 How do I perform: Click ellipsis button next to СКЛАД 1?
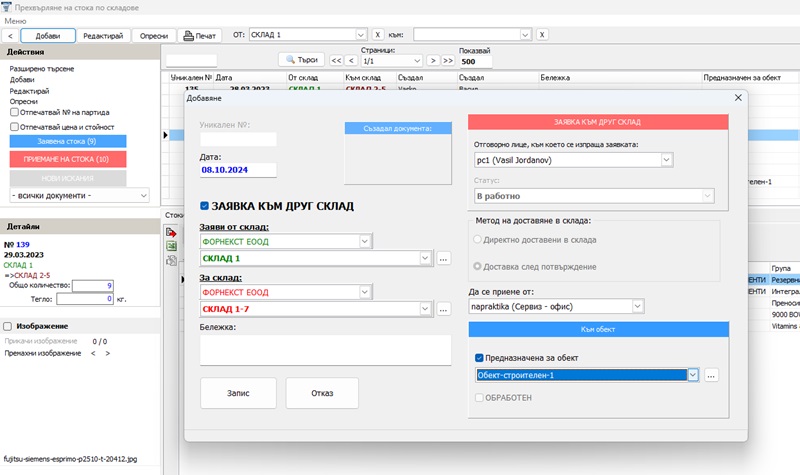click(x=443, y=259)
